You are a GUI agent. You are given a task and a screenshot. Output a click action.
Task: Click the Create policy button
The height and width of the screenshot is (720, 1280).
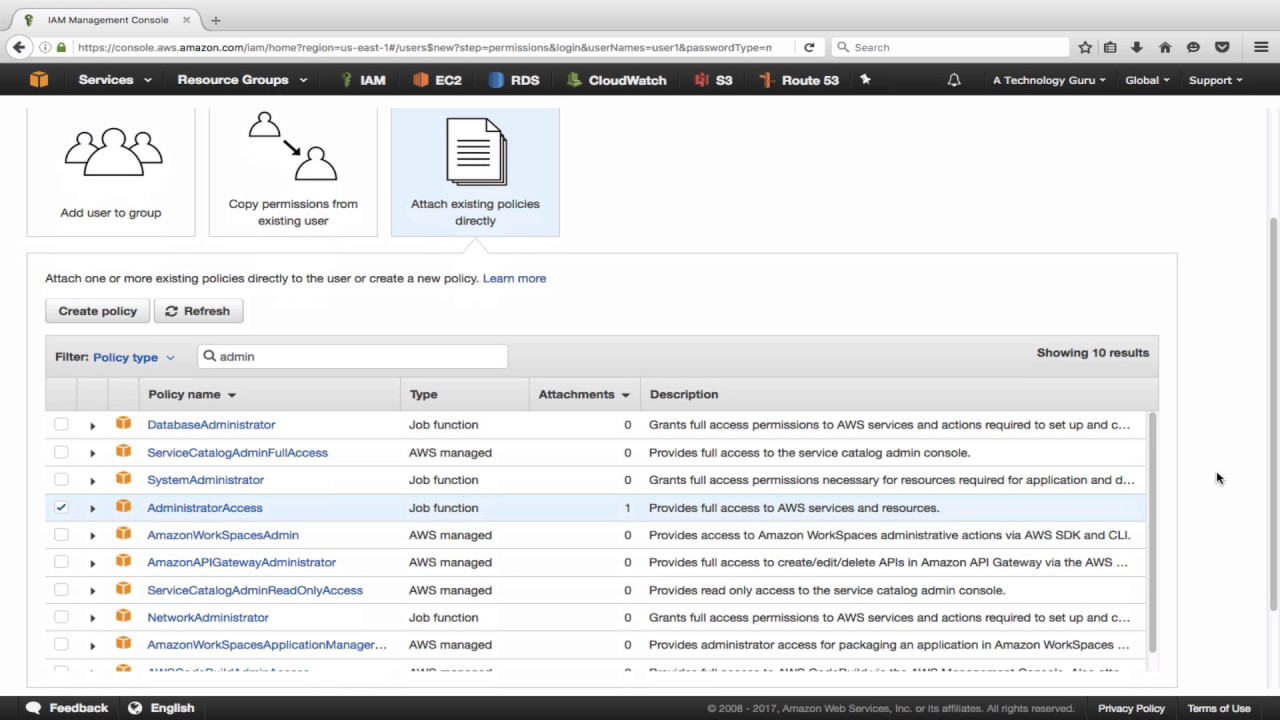[97, 311]
